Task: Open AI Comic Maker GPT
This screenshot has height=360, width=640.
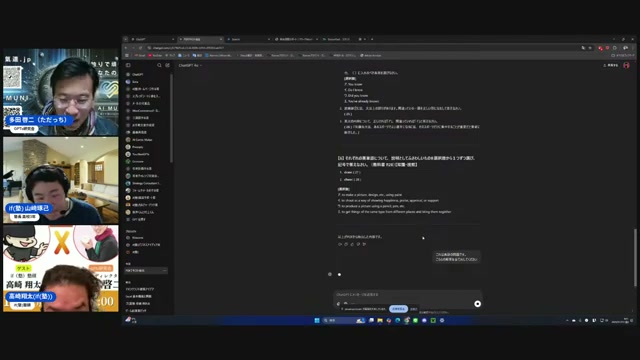Action: [146, 140]
